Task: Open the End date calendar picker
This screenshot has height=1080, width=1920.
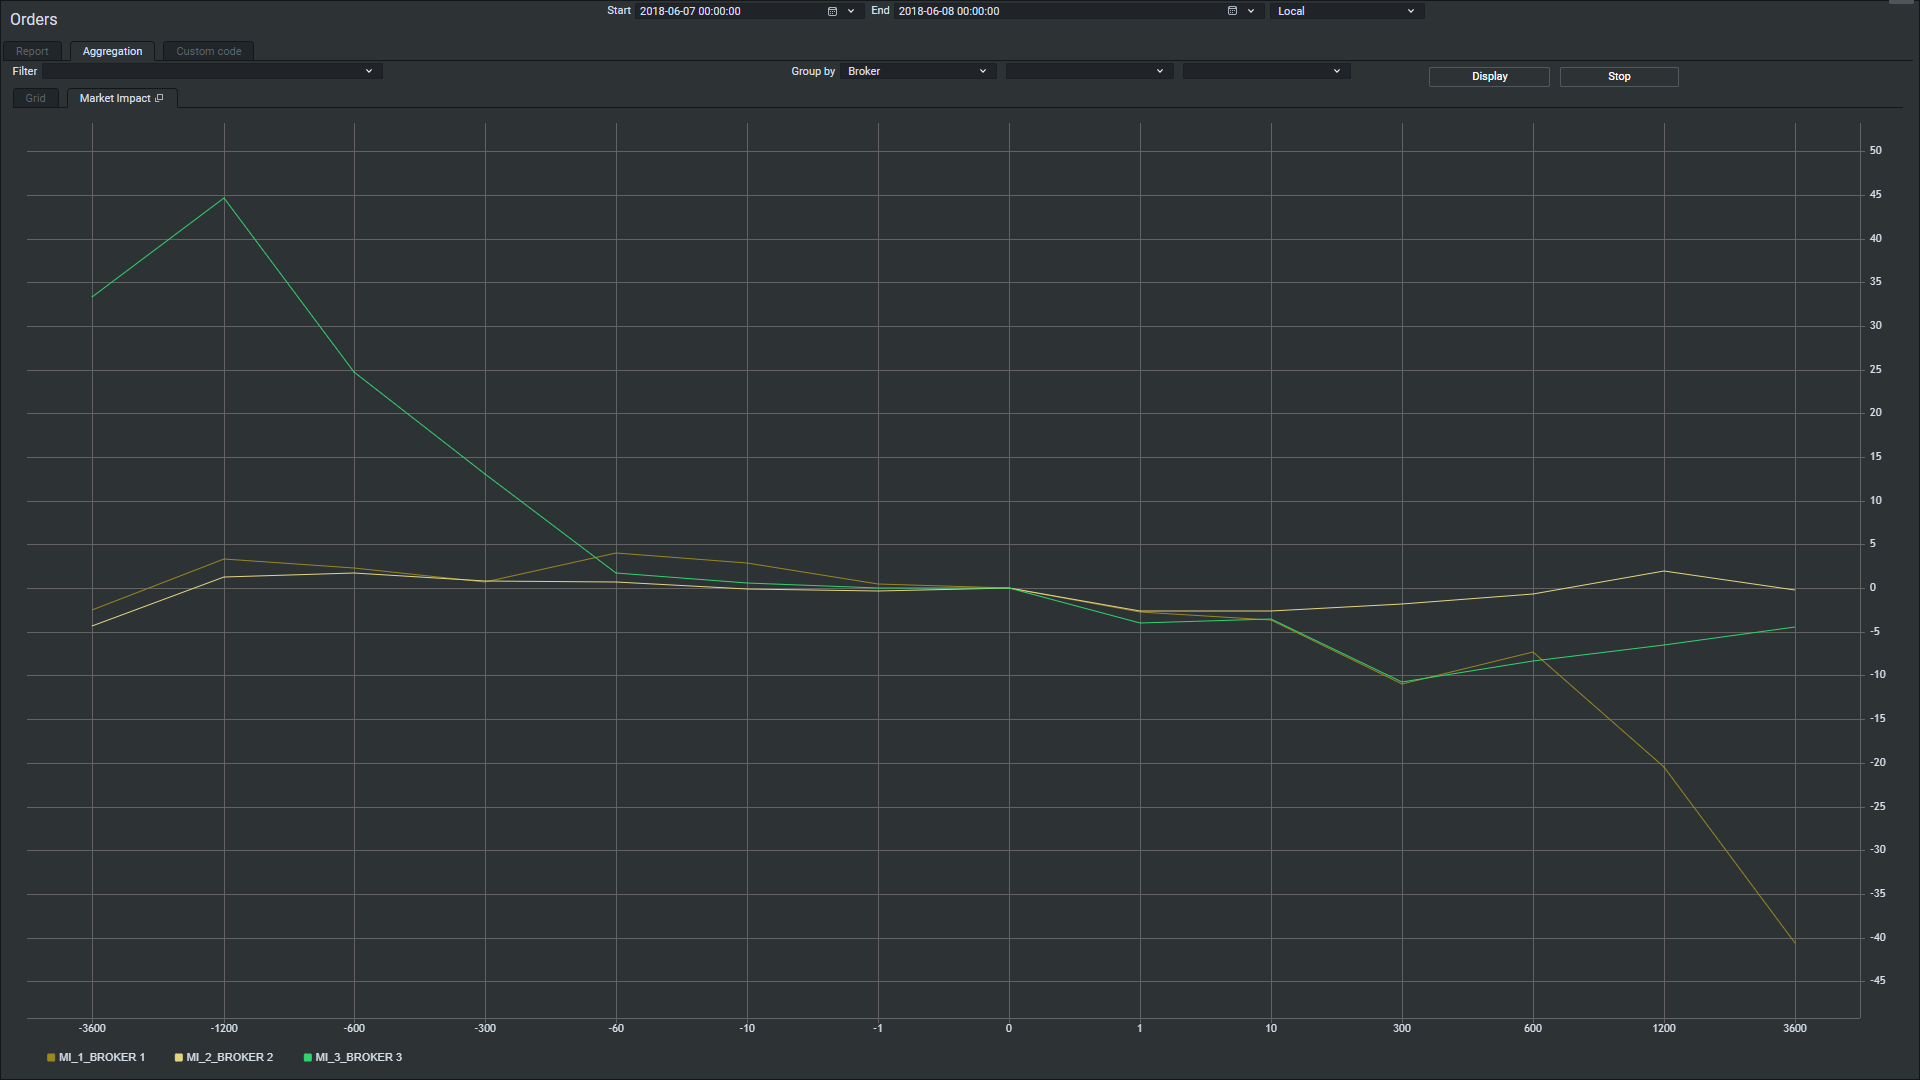Action: [1232, 11]
